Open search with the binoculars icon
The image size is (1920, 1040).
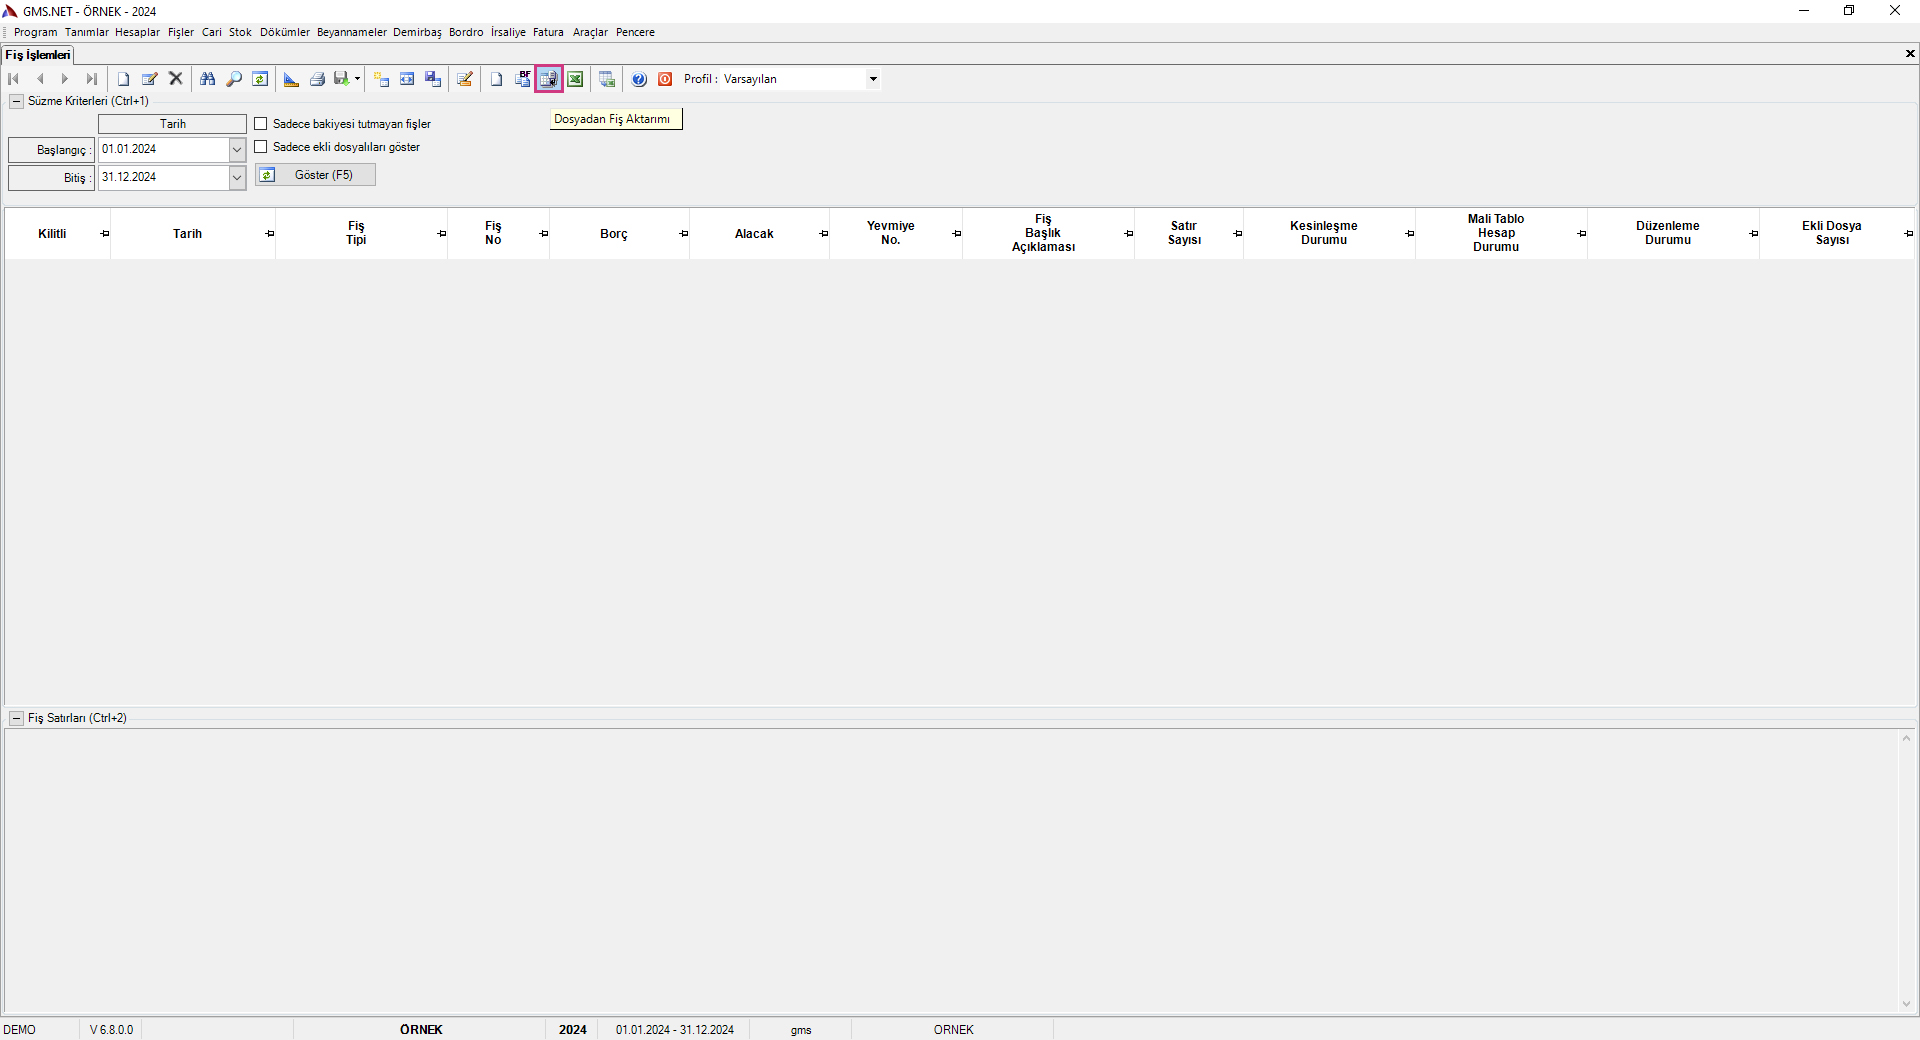point(208,79)
